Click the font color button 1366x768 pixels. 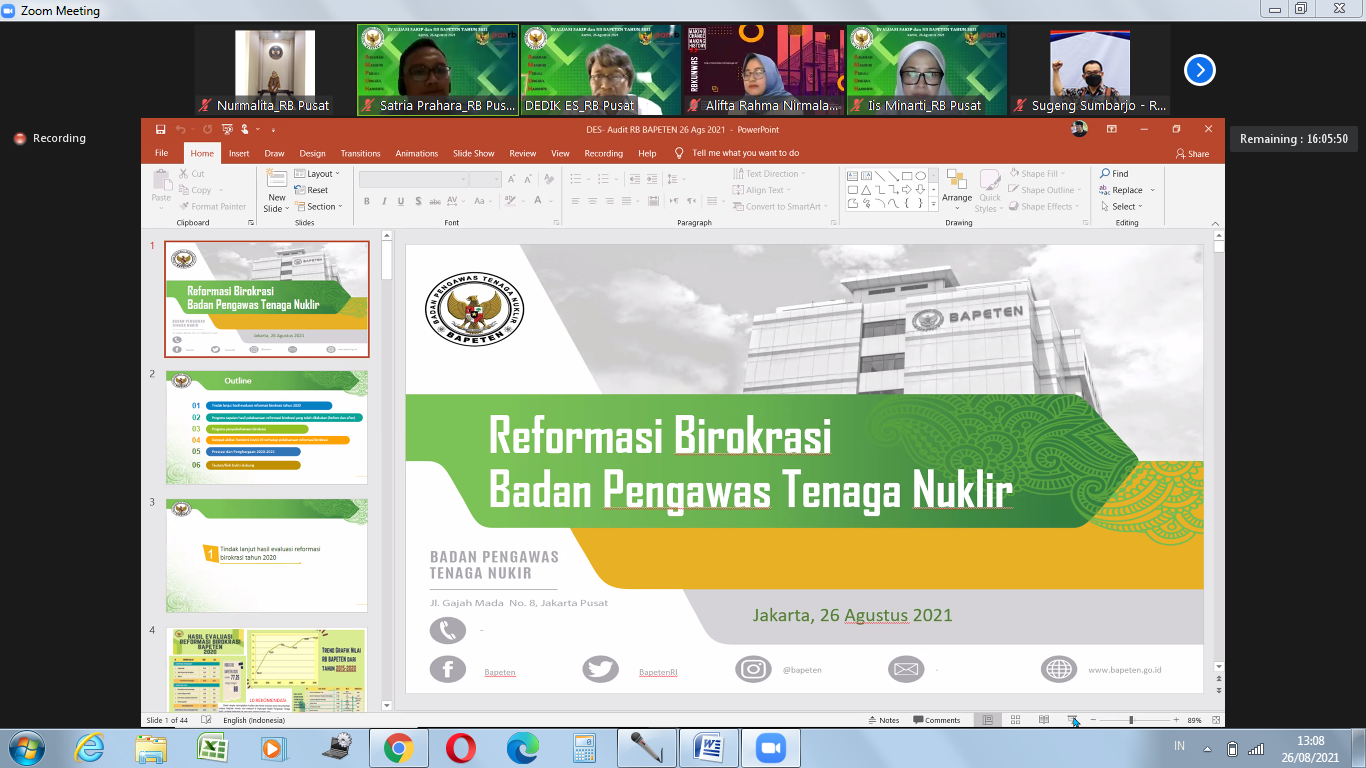(x=539, y=201)
